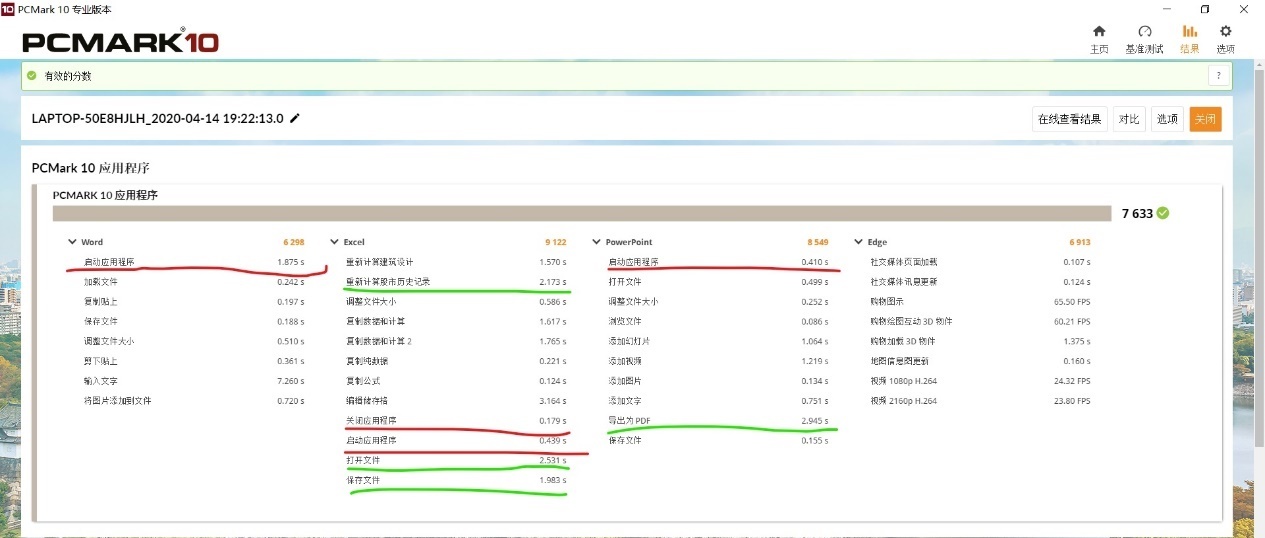The width and height of the screenshot is (1265, 538).
Task: Click Edge 视频 2160p H.264 row
Action: (980, 401)
